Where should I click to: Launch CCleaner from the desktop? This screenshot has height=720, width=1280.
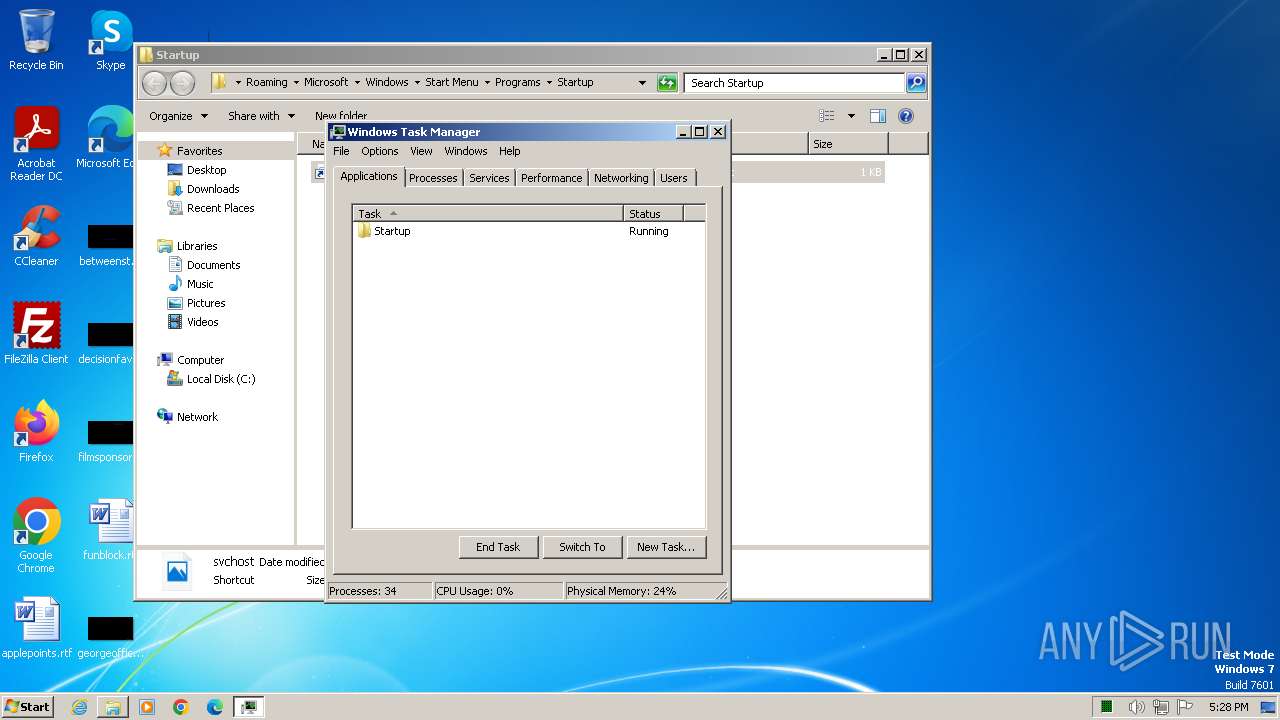36,236
